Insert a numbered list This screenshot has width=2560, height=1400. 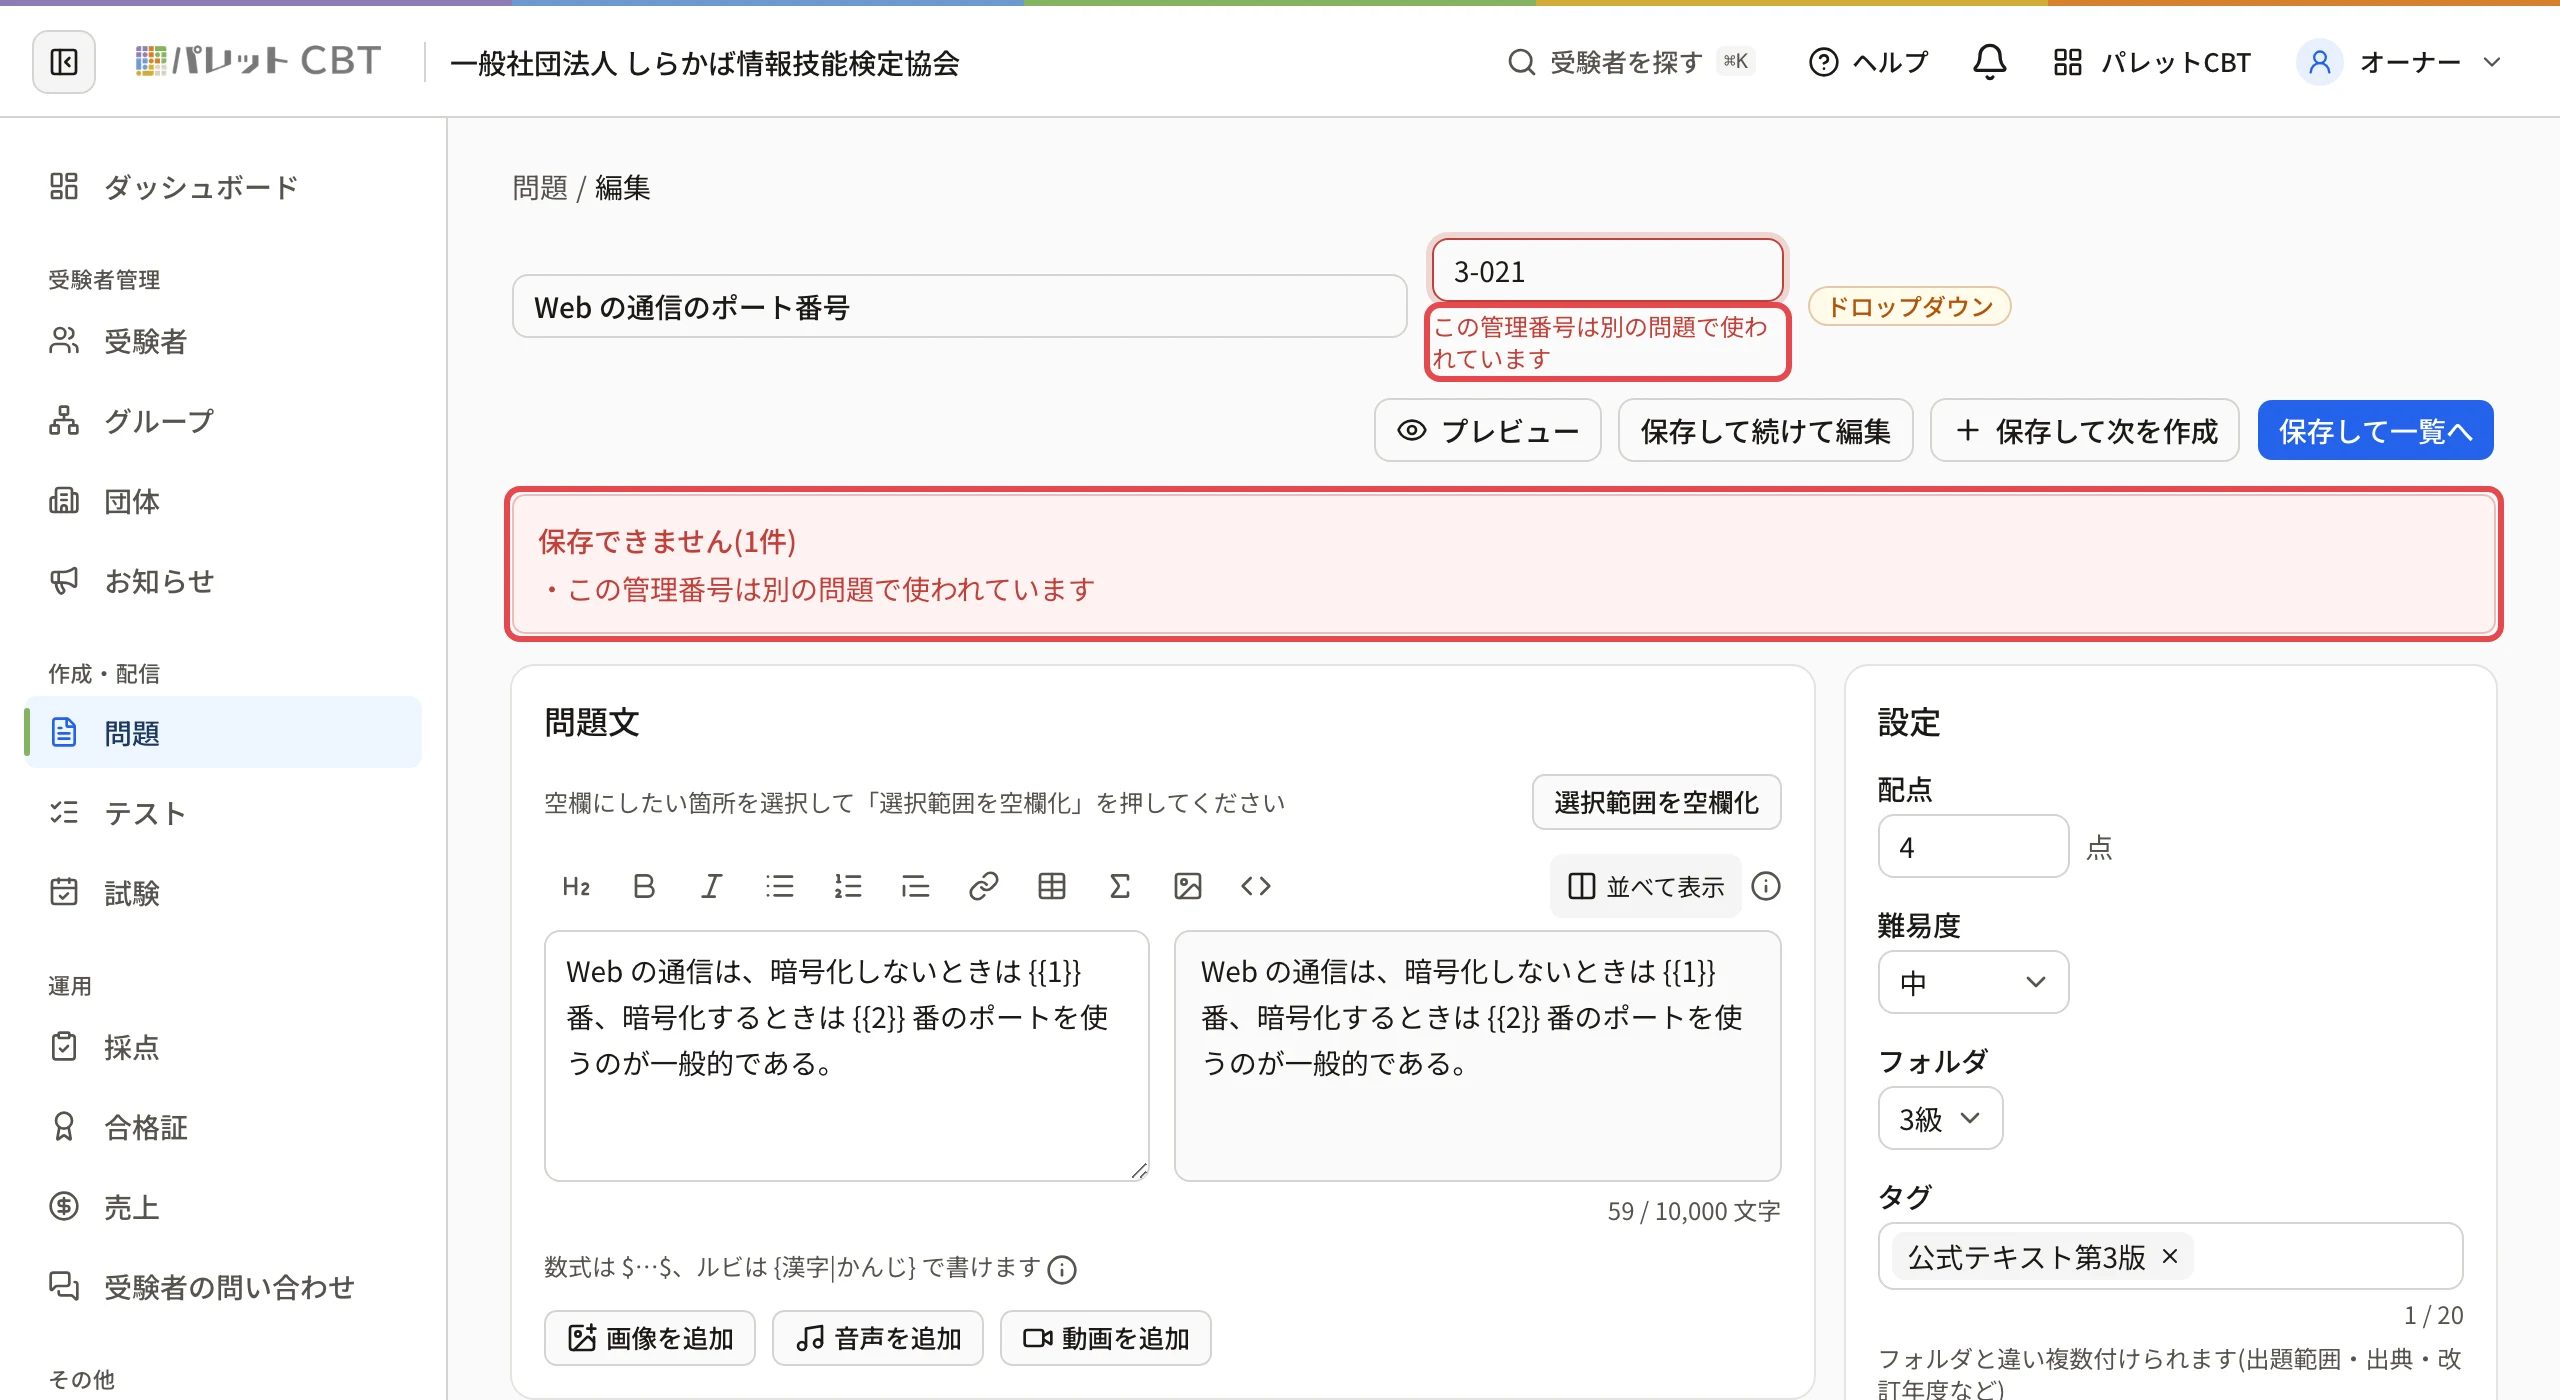click(848, 886)
